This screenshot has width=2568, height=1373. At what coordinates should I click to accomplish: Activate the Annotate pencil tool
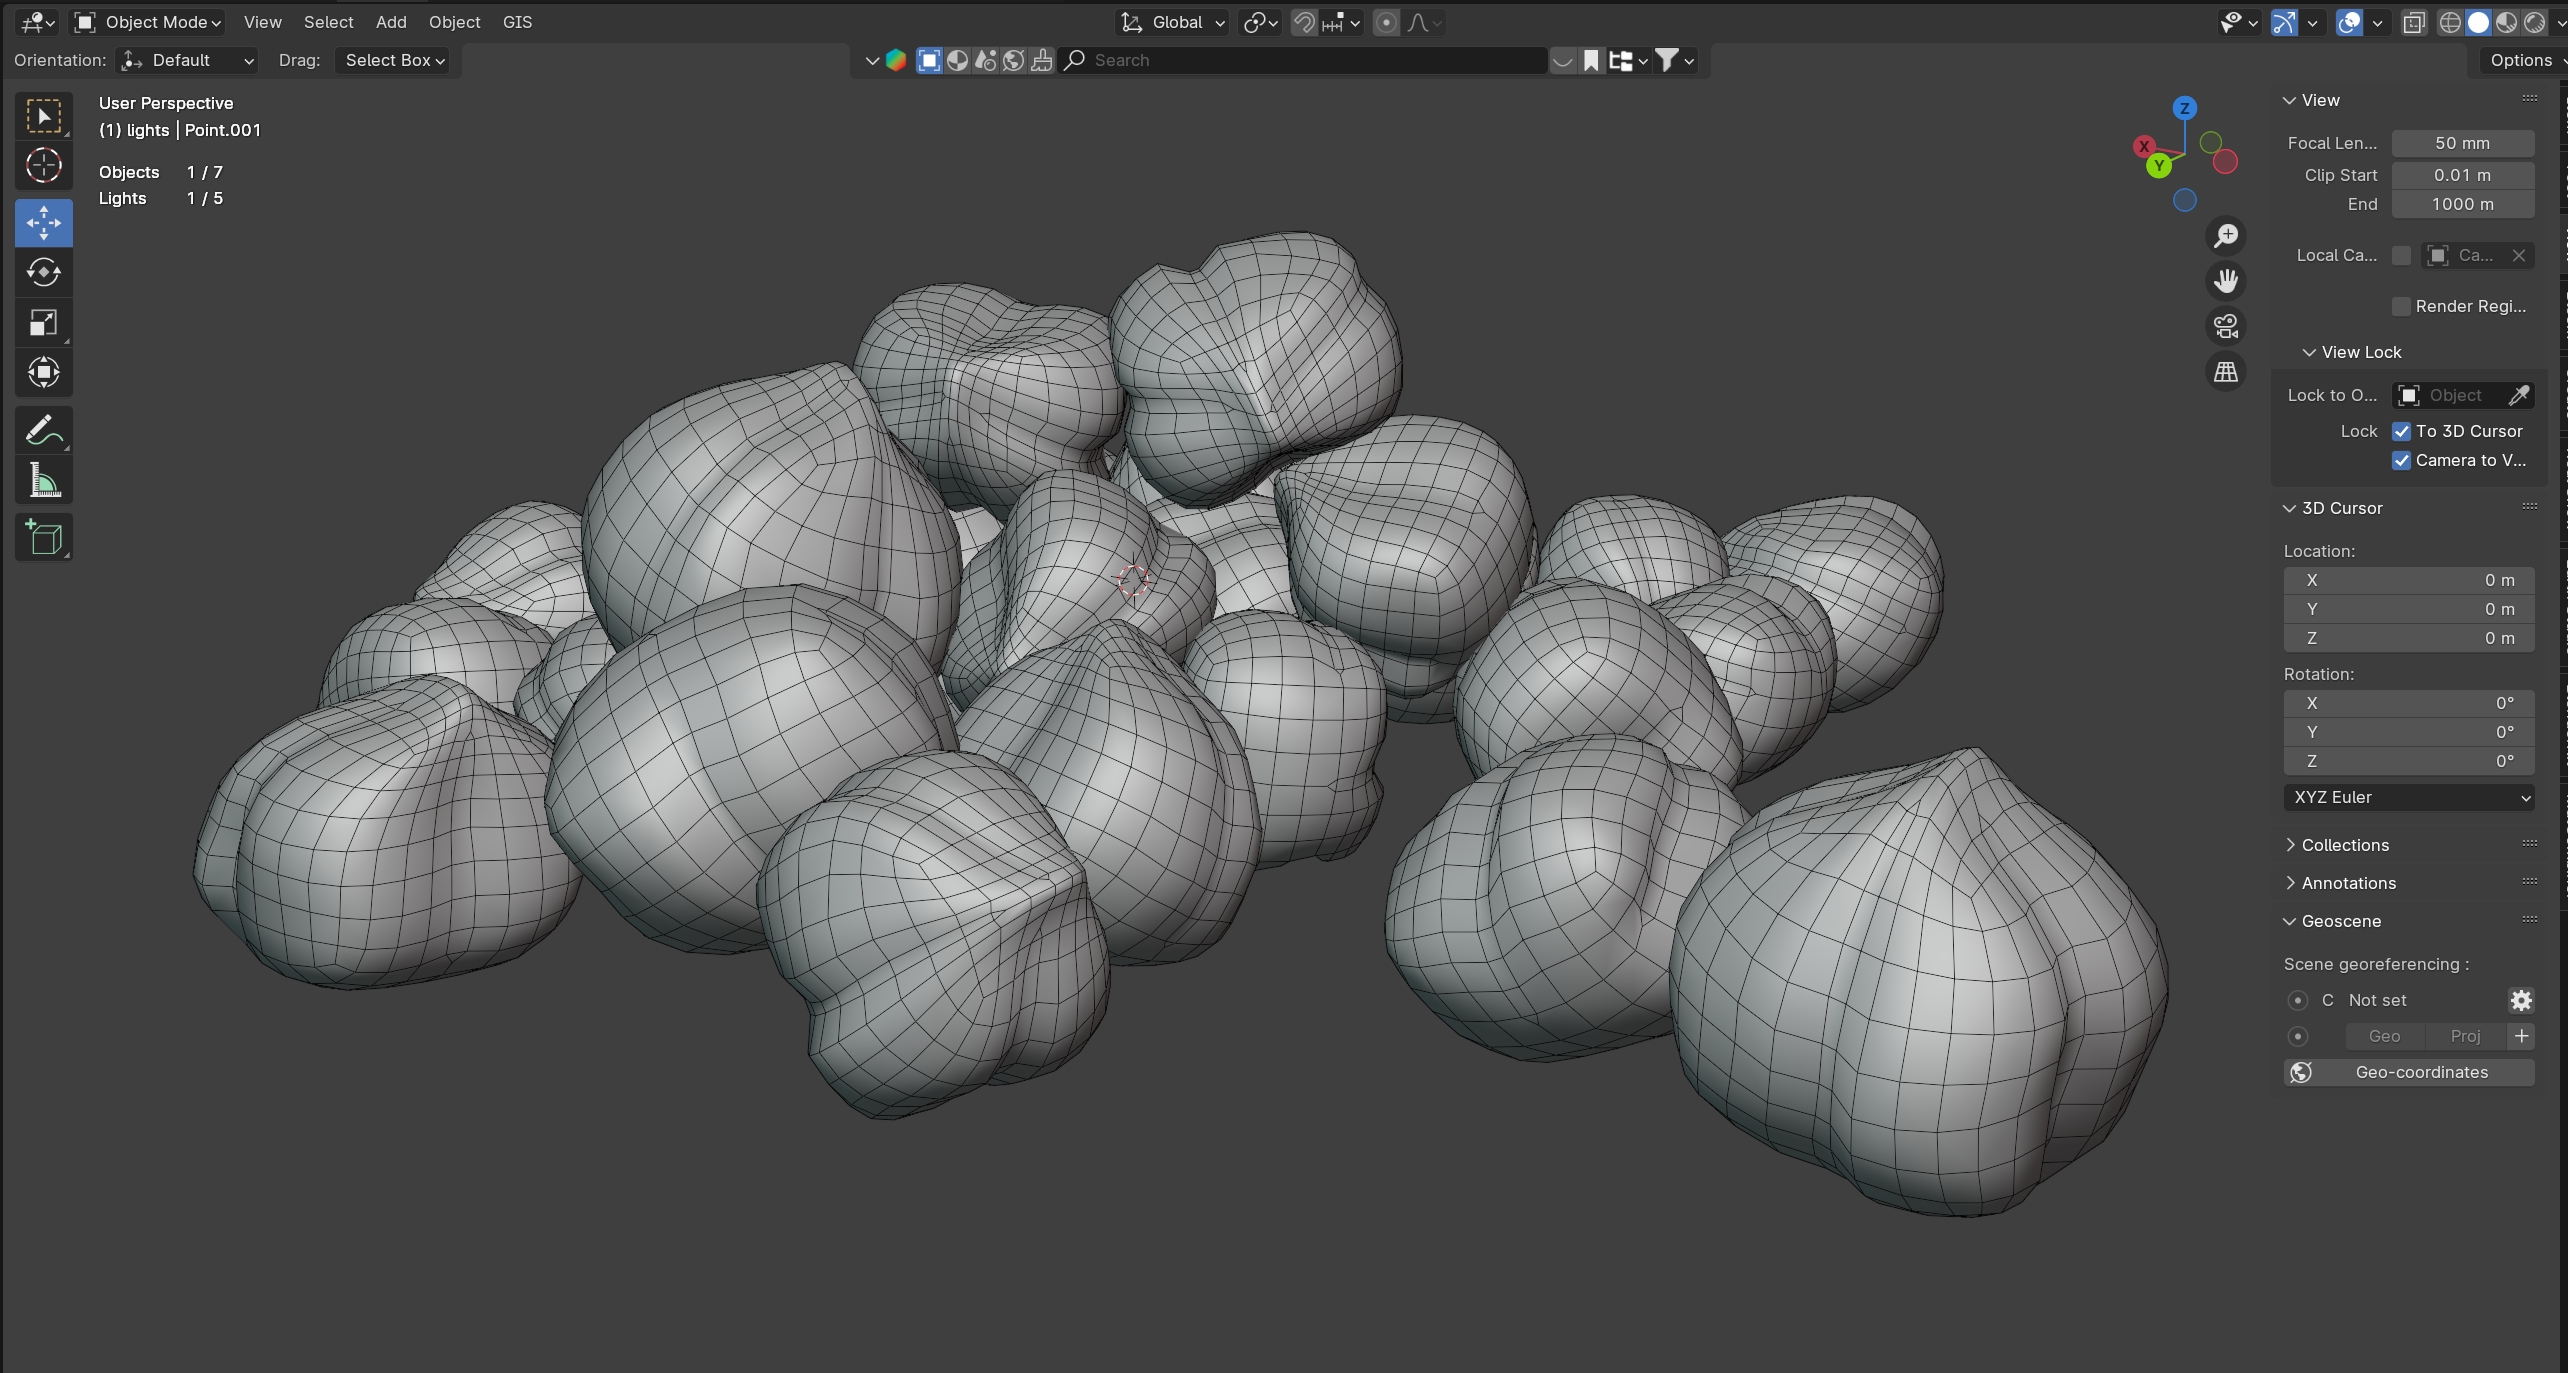pos(43,431)
